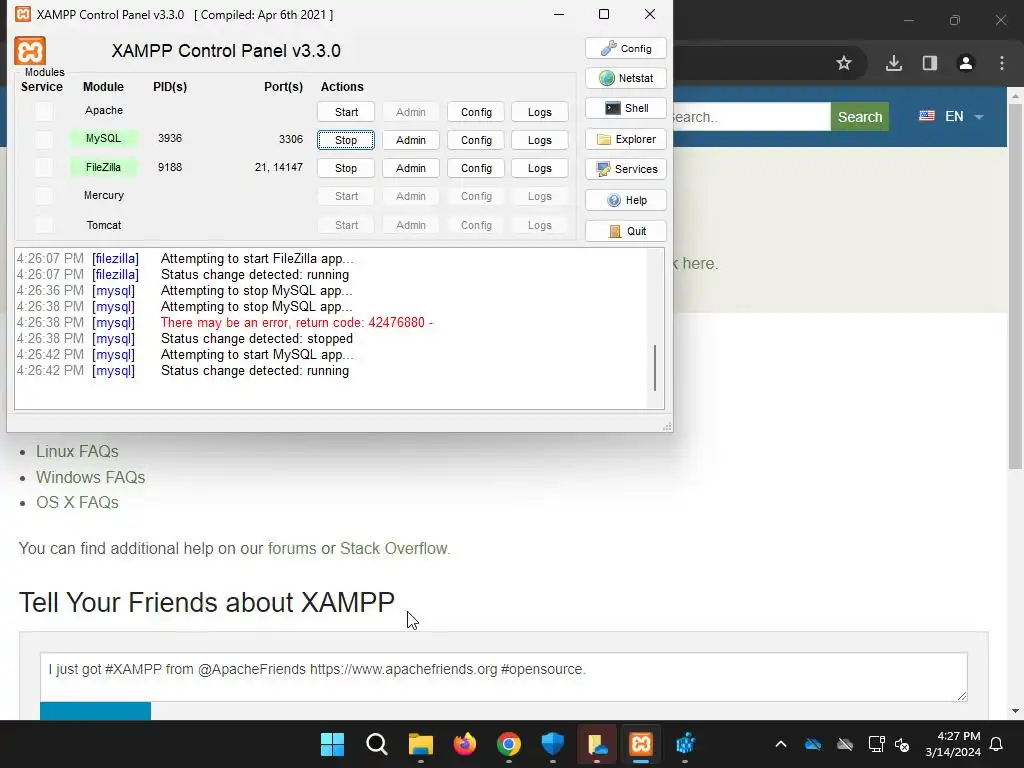Open MySQL Admin

411,140
